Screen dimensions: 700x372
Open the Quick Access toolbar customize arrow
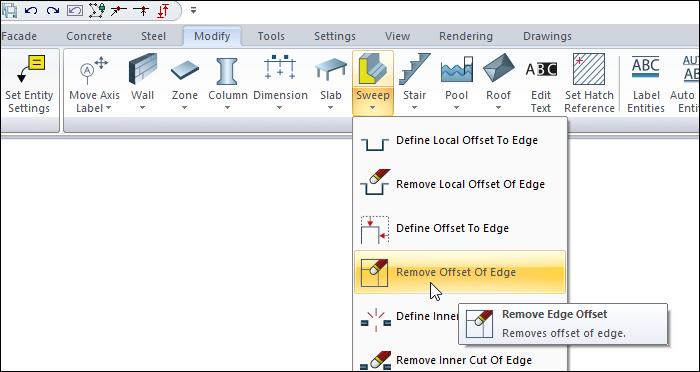point(193,10)
